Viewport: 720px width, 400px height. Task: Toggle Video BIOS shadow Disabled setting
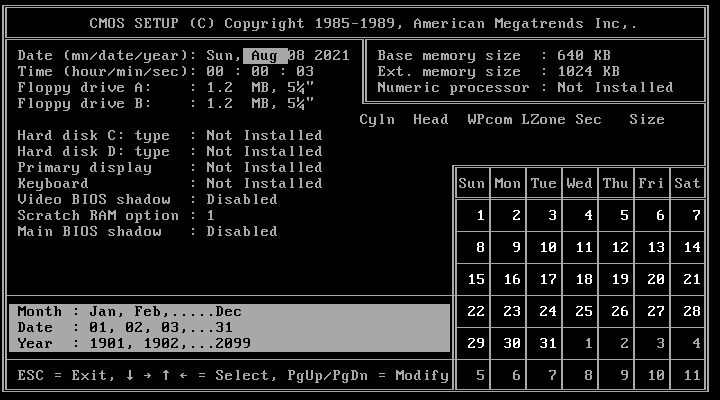(242, 200)
